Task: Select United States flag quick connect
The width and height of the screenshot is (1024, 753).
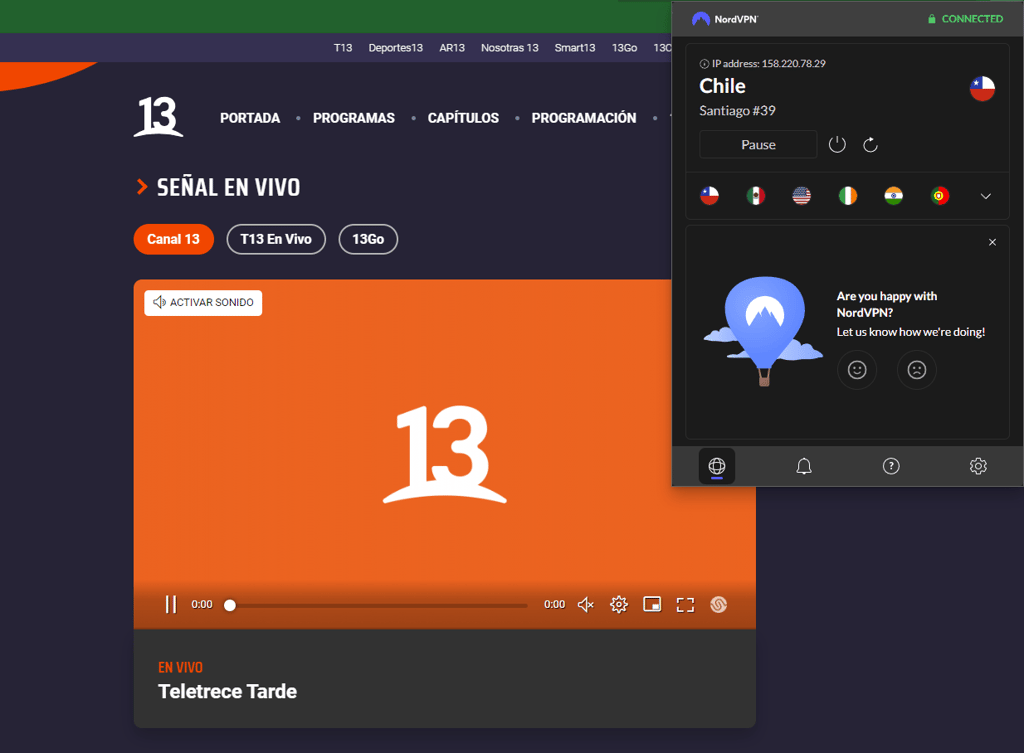Action: click(802, 196)
